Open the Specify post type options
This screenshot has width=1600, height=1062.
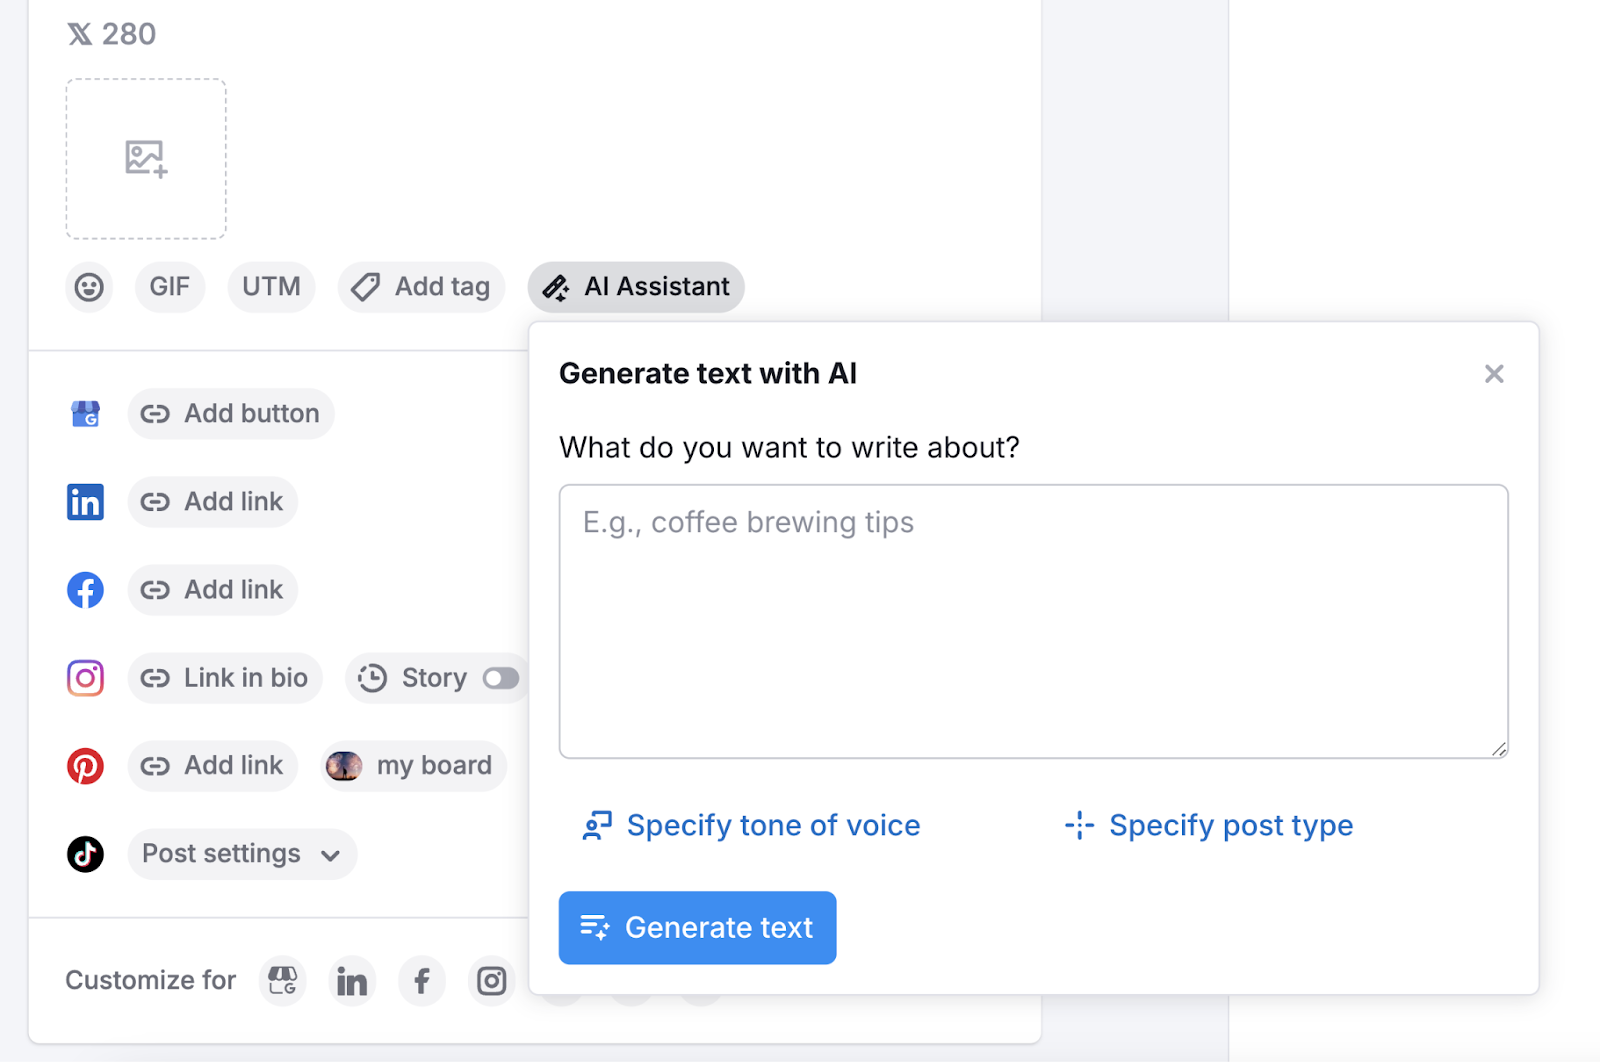pos(1208,825)
